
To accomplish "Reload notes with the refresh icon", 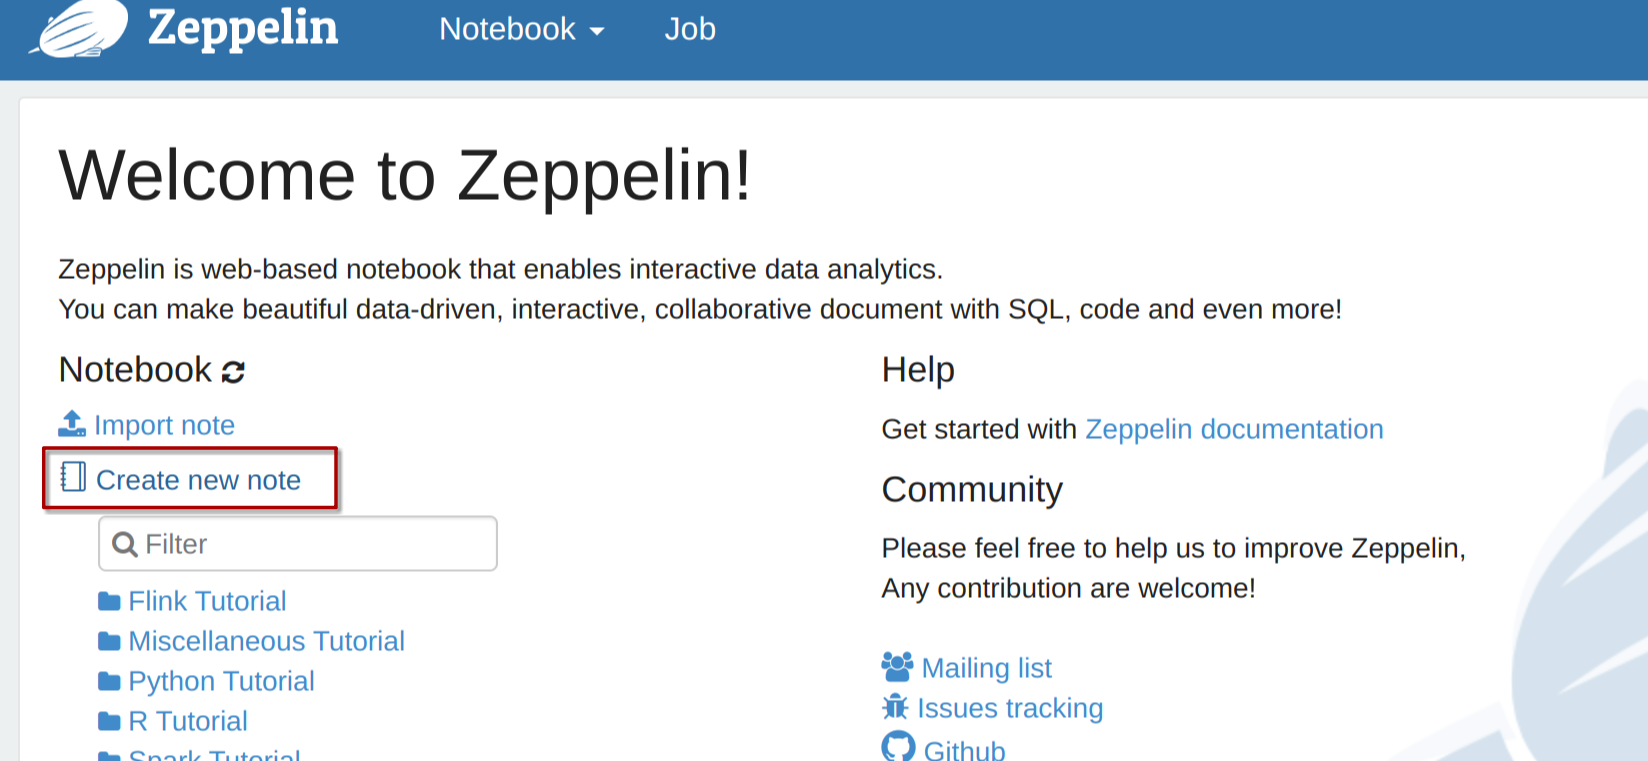I will click(x=233, y=372).
